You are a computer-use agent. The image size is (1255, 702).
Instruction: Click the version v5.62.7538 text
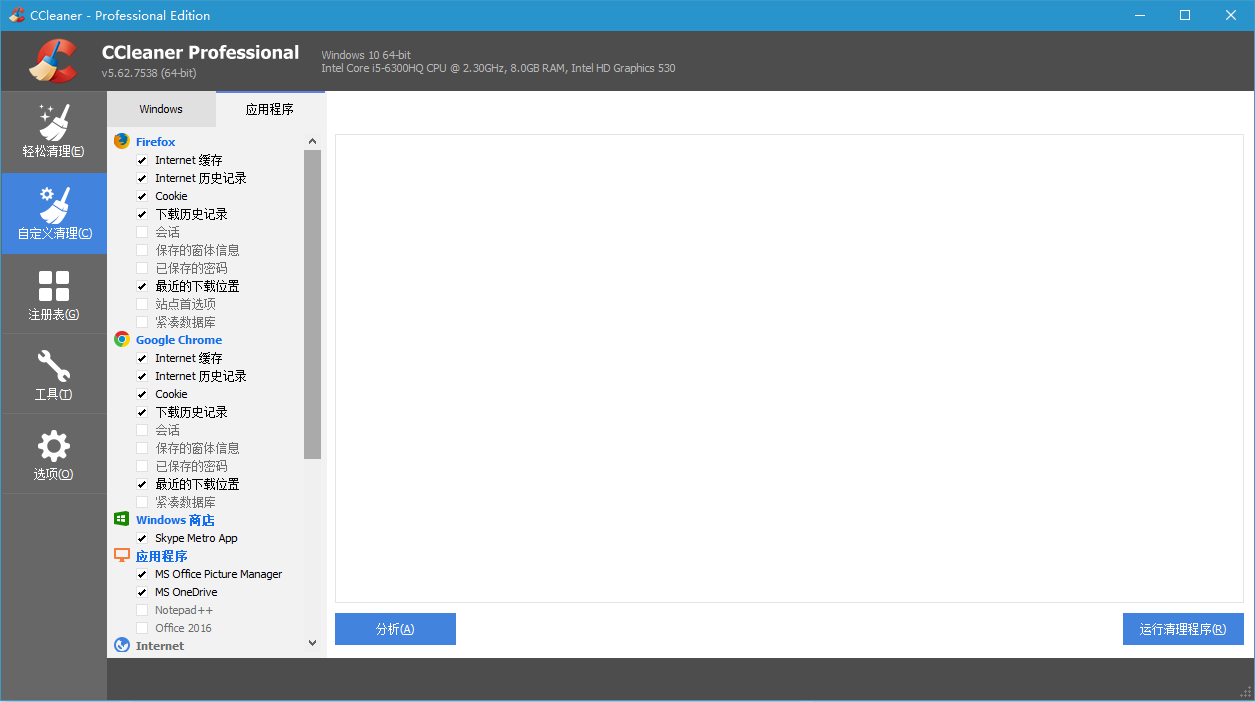(149, 73)
